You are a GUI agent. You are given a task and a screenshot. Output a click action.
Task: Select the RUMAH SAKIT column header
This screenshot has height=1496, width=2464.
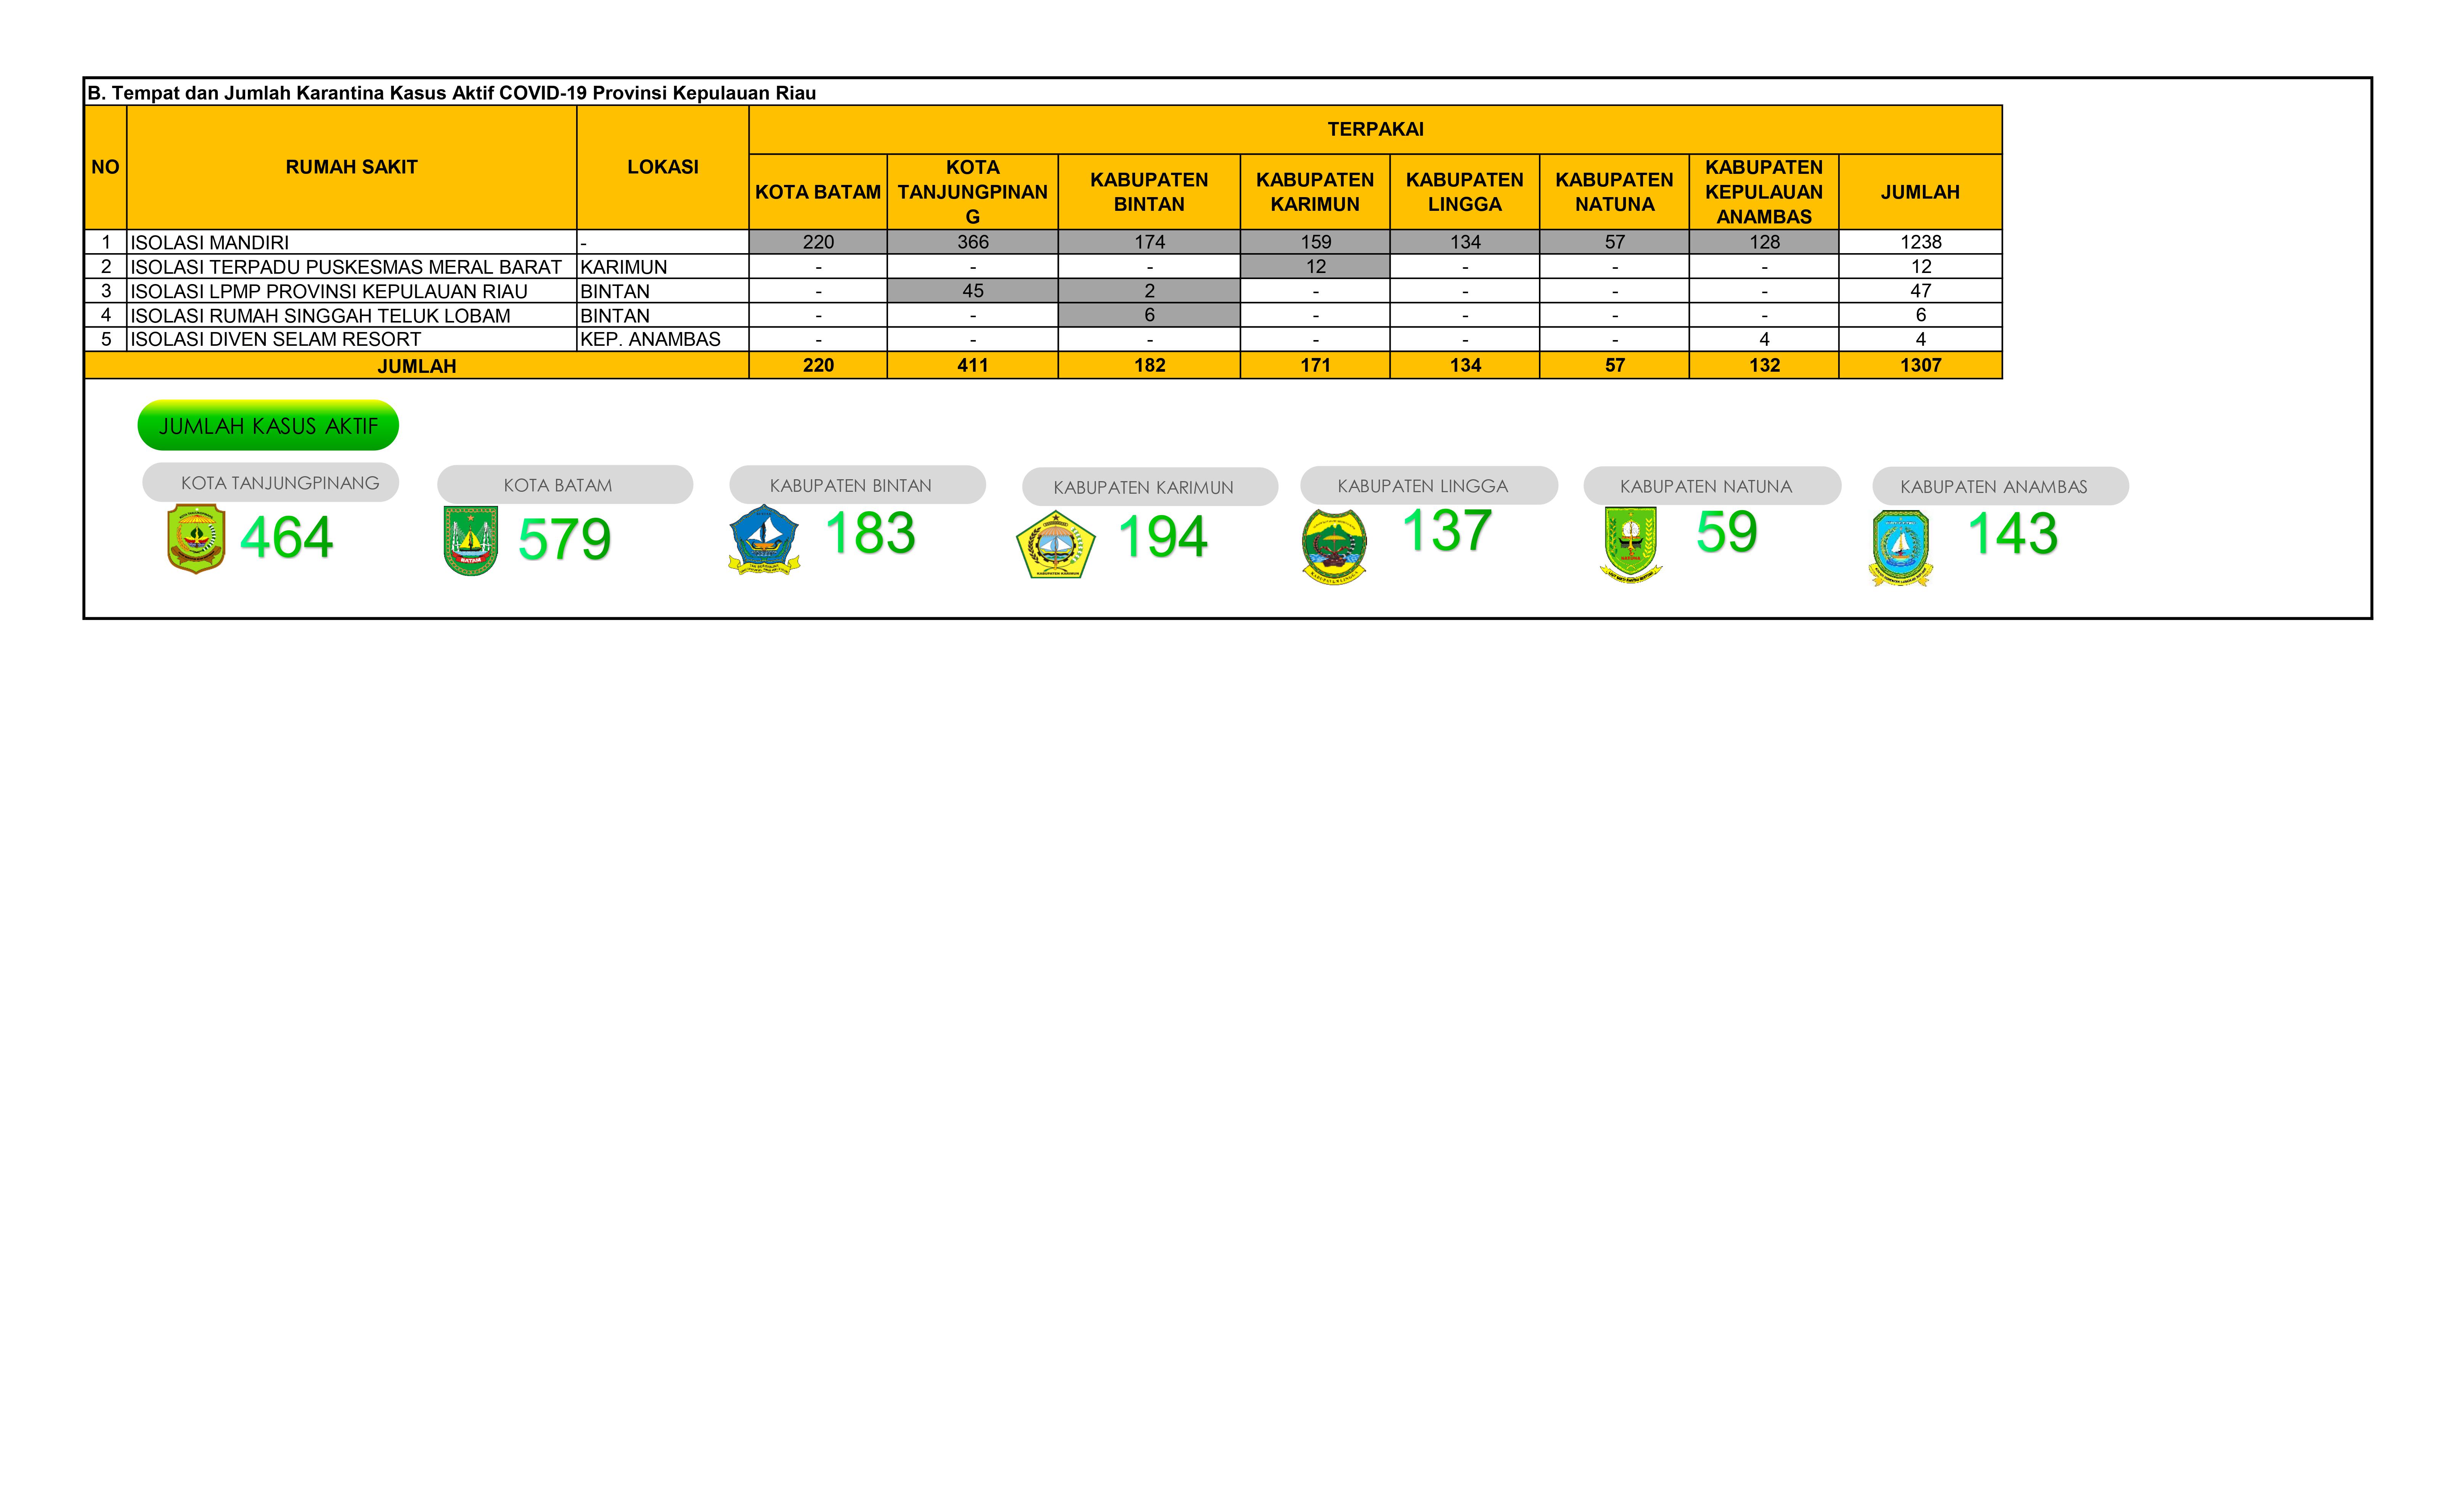coord(351,167)
